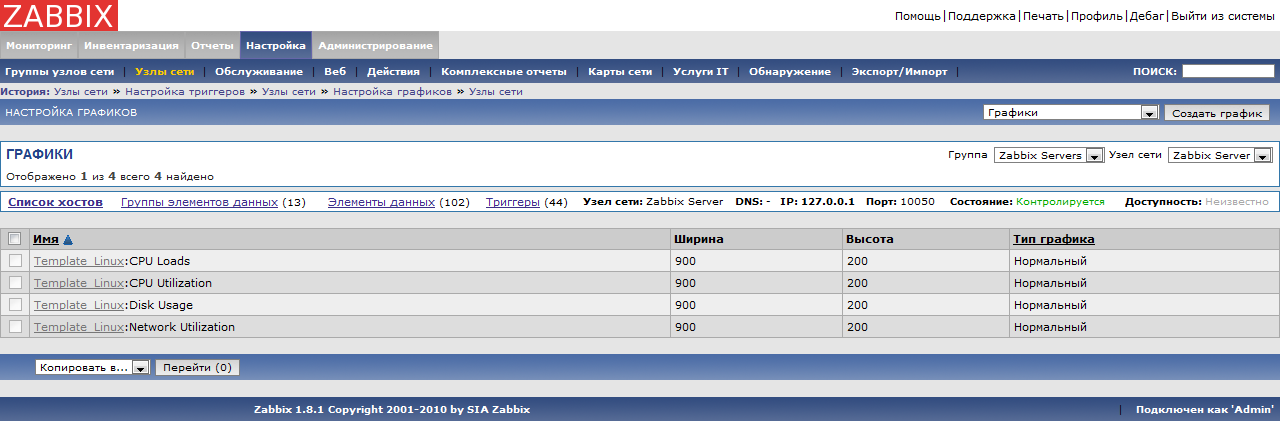Open Template_Linux link in CPU Loads row
Viewport: 1280px width, 421px height.
[x=79, y=261]
